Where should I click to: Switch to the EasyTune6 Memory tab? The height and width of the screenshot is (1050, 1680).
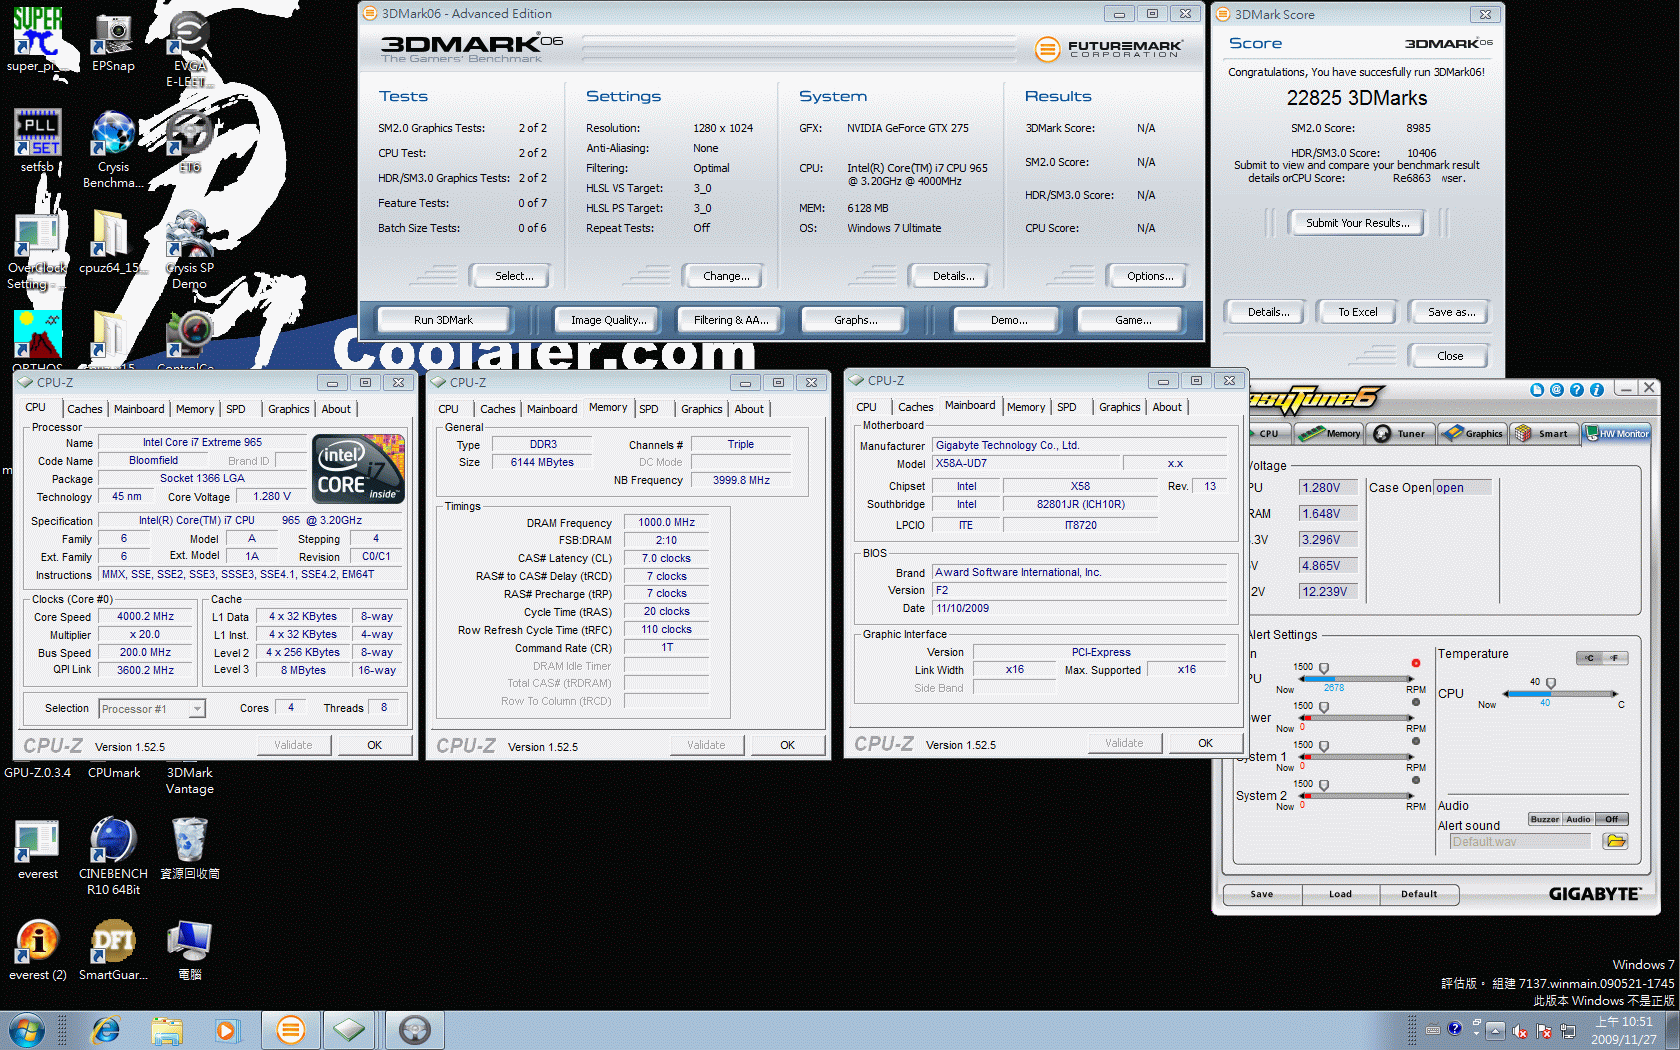coord(1331,433)
